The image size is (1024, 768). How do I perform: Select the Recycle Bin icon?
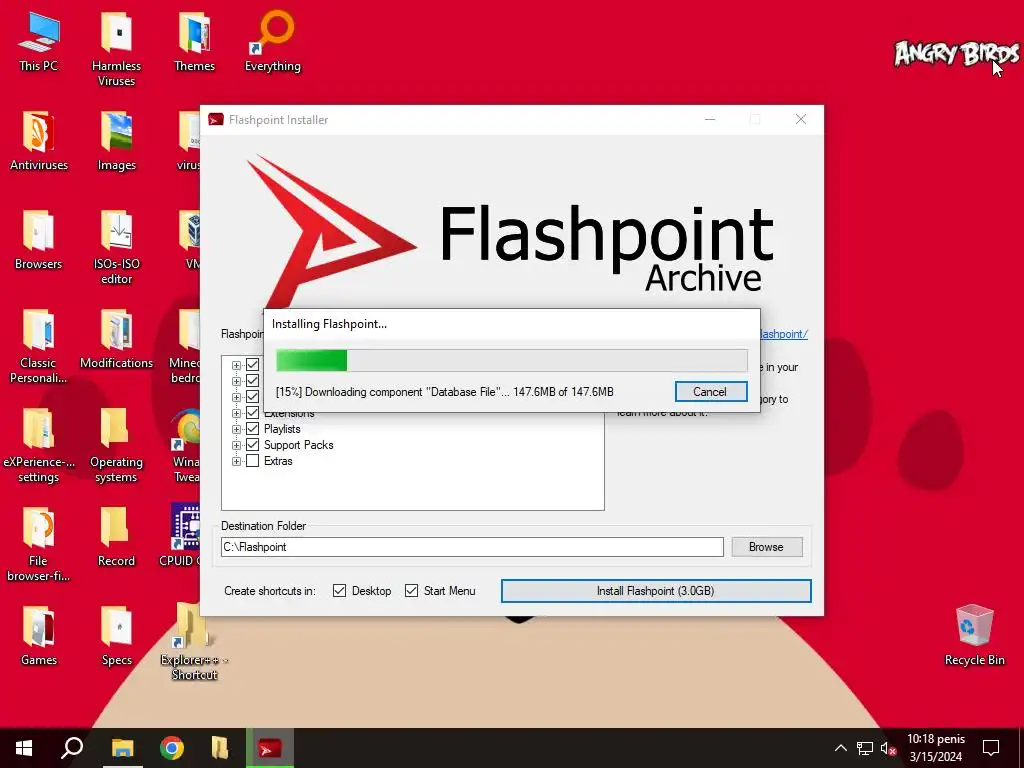coord(974,635)
